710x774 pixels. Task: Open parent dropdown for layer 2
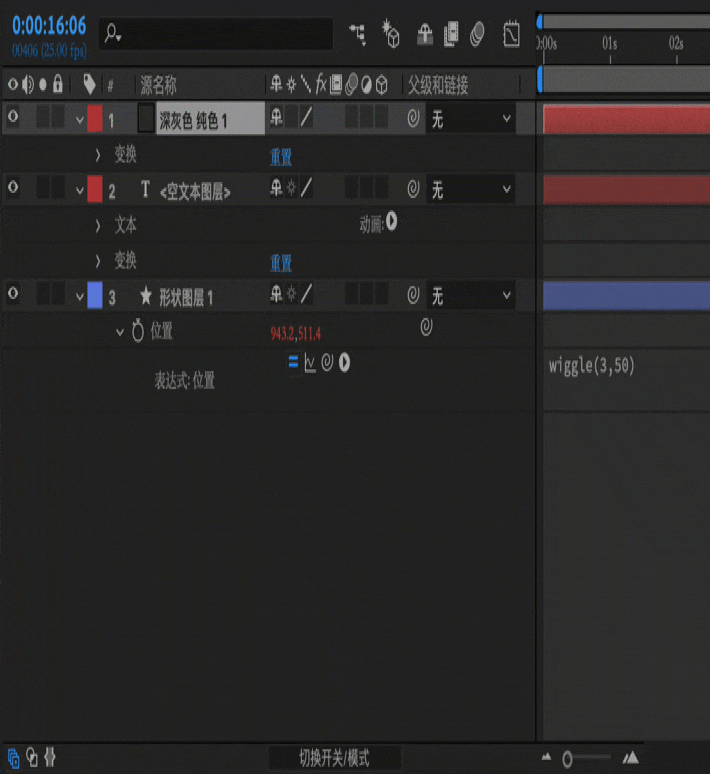point(471,189)
